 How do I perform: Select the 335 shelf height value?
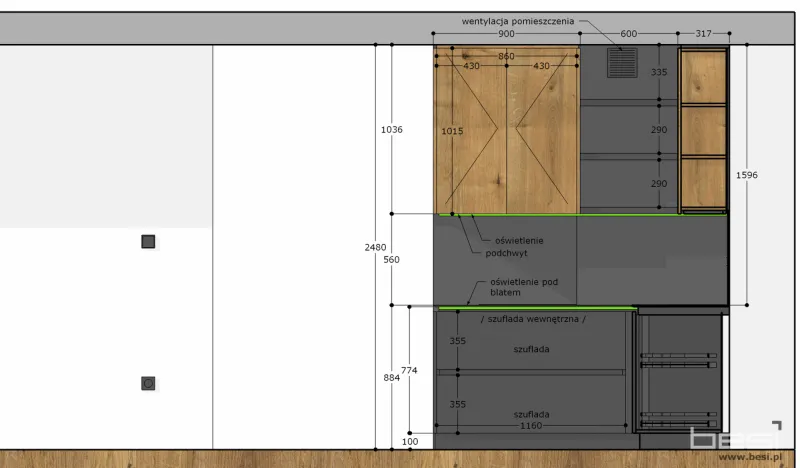[x=659, y=72]
